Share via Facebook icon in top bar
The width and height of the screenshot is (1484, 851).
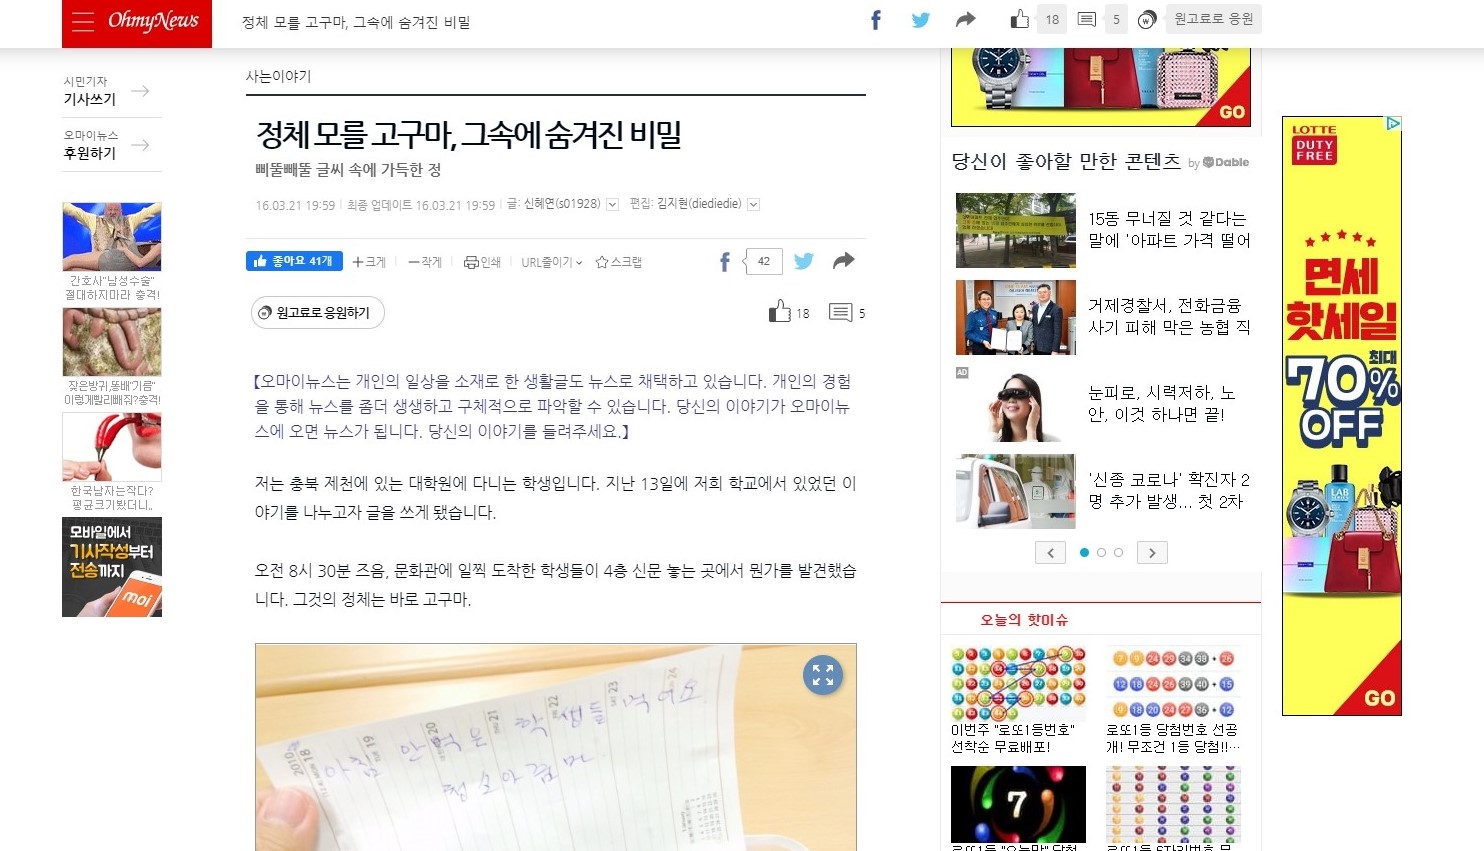pos(876,20)
